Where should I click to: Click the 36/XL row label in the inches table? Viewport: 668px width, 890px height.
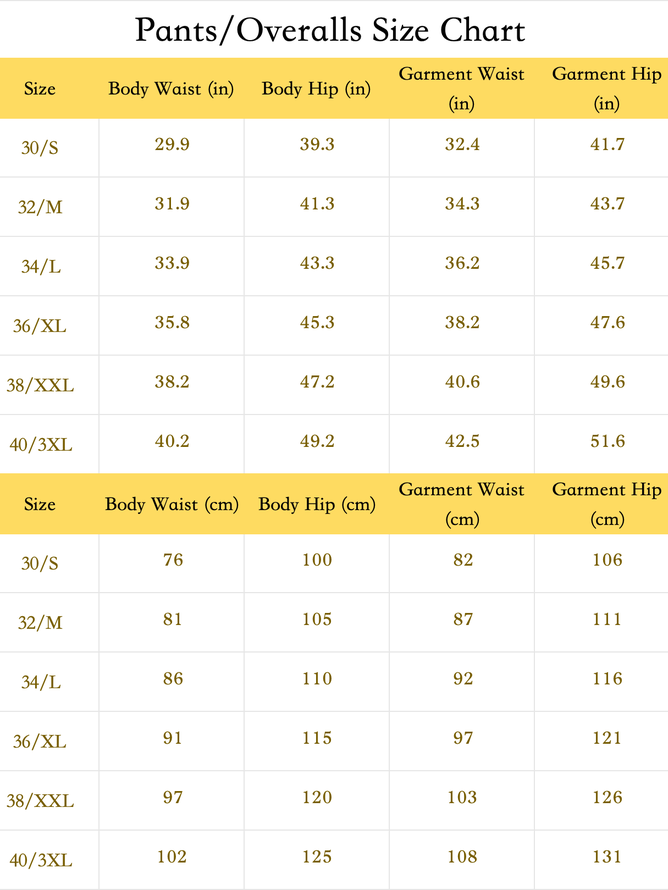tap(40, 326)
